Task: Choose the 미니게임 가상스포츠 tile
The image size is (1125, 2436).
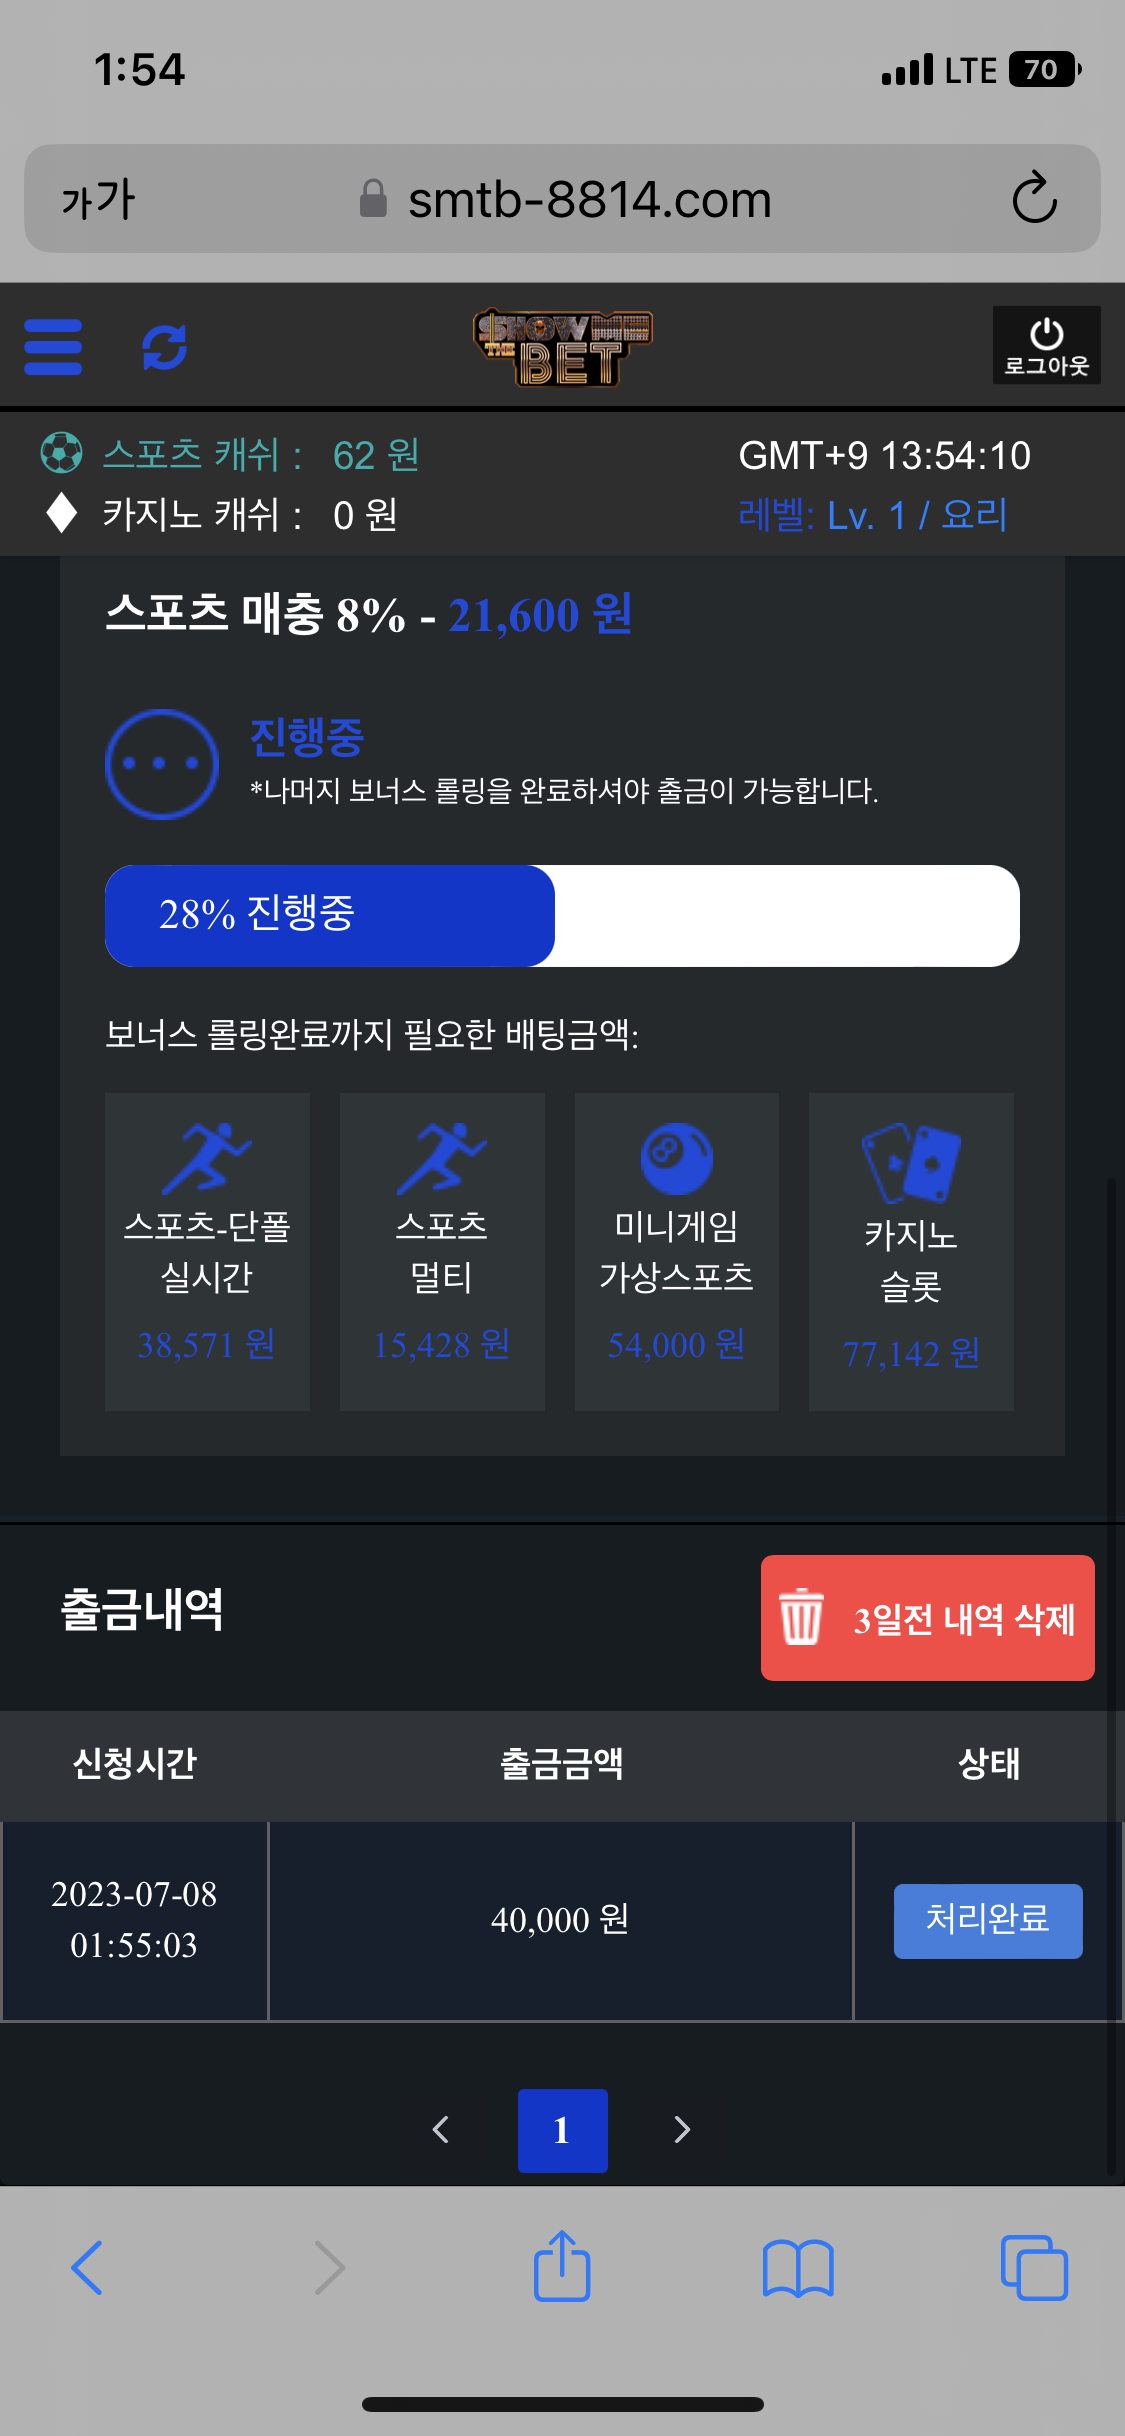Action: (x=676, y=1251)
